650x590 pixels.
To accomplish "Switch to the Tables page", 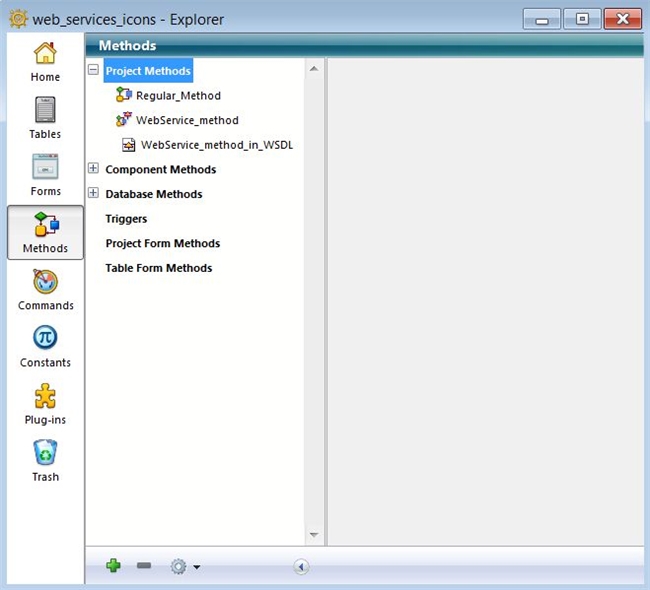I will coord(45,118).
